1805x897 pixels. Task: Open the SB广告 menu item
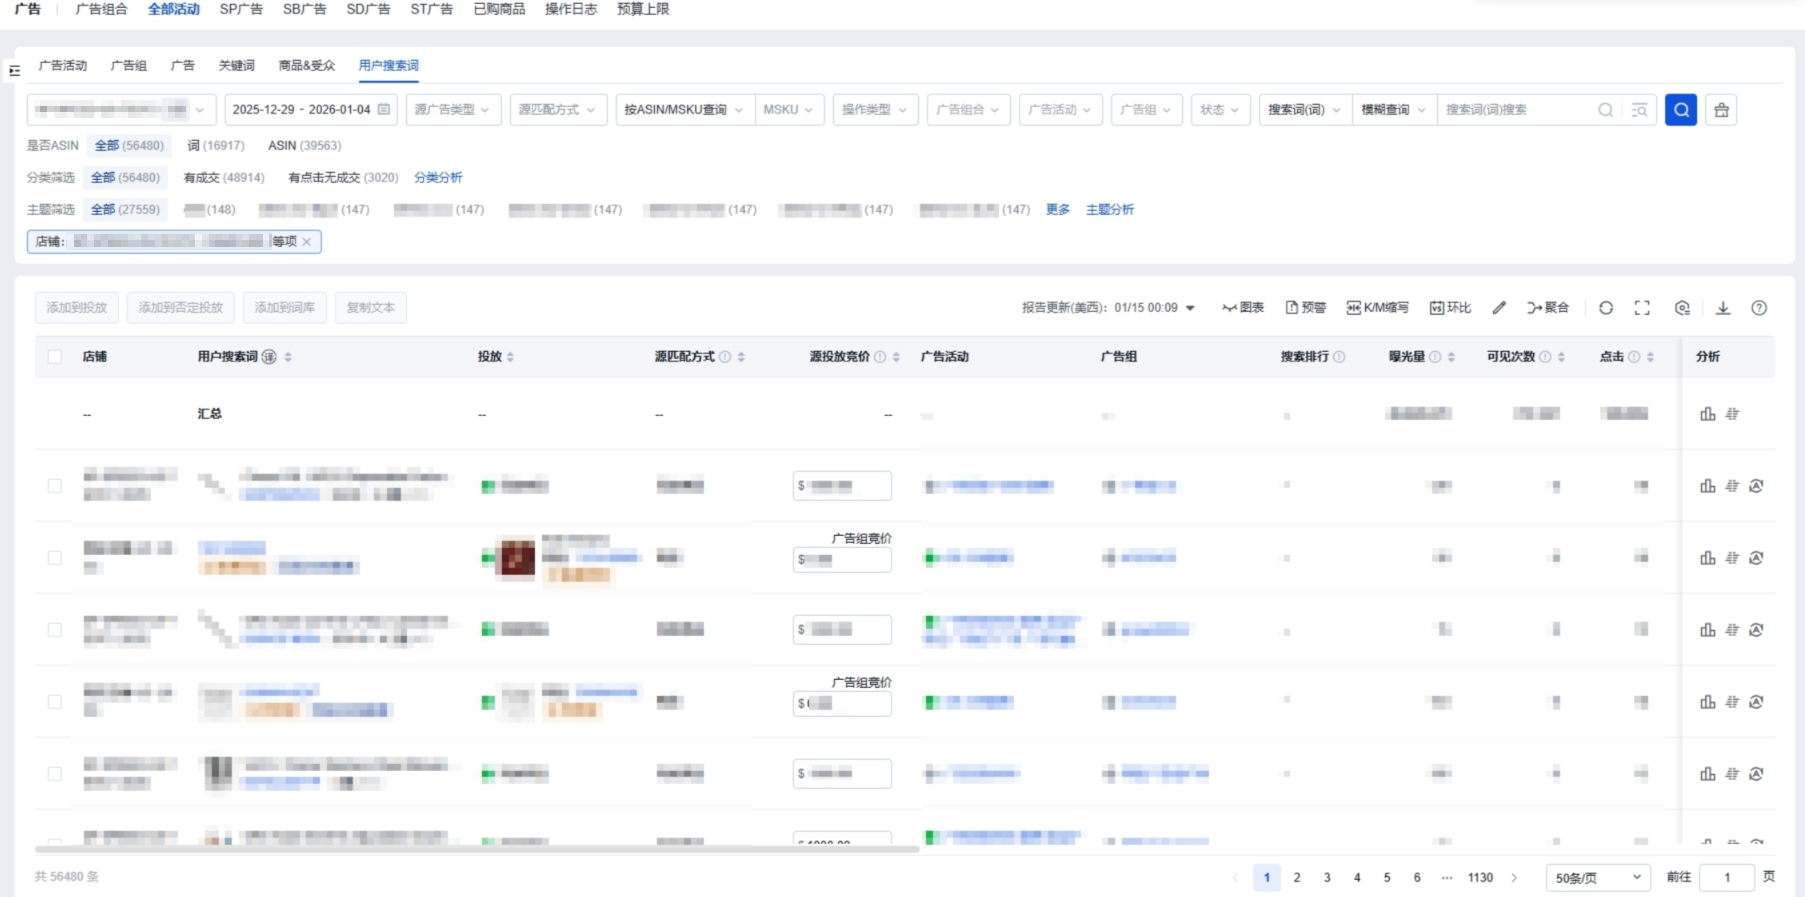coord(304,9)
